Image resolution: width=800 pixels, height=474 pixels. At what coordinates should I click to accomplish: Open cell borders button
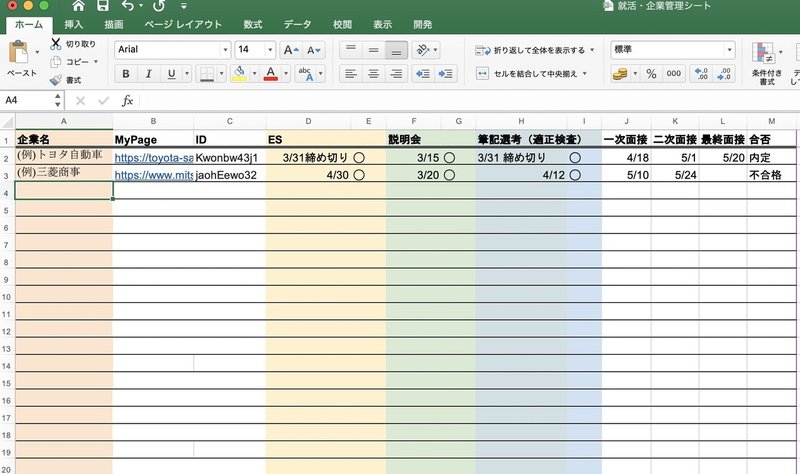click(207, 74)
